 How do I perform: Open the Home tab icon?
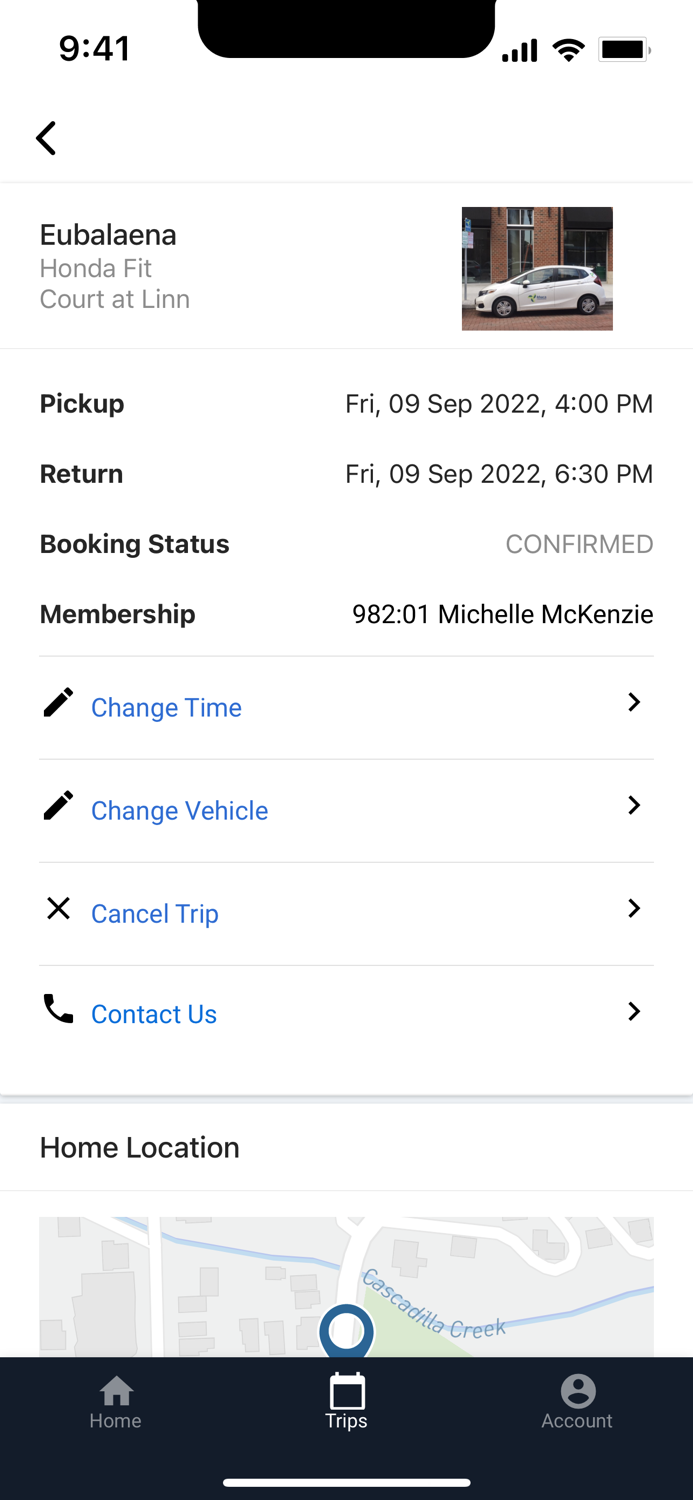[115, 1390]
